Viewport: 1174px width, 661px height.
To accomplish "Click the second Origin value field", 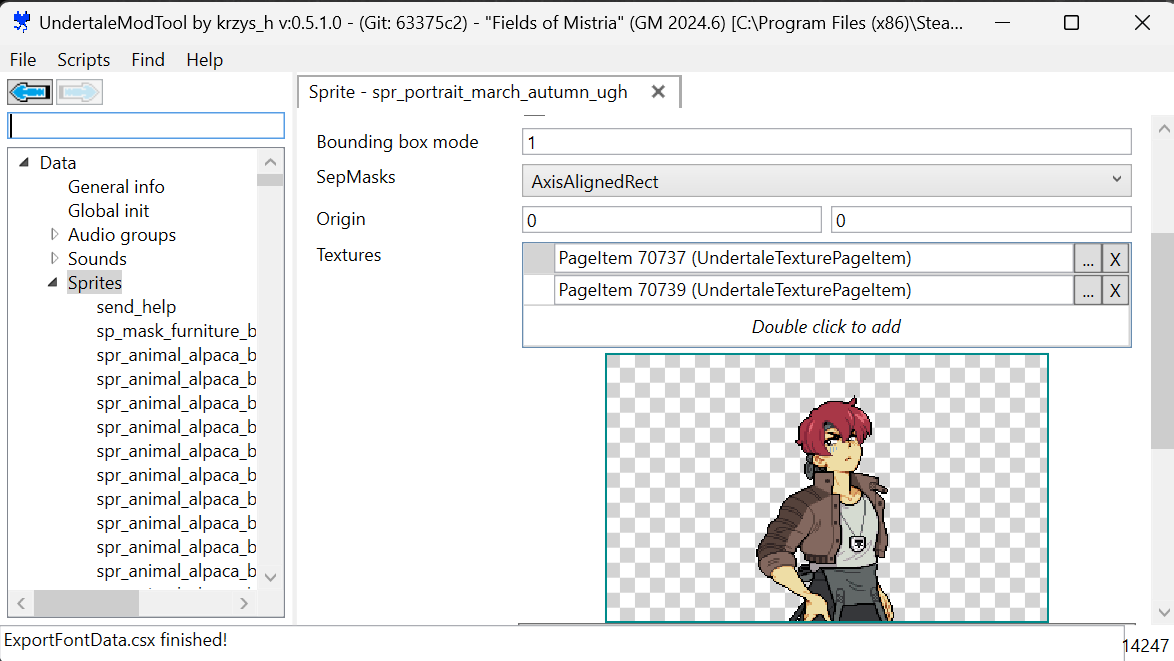I will 981,220.
